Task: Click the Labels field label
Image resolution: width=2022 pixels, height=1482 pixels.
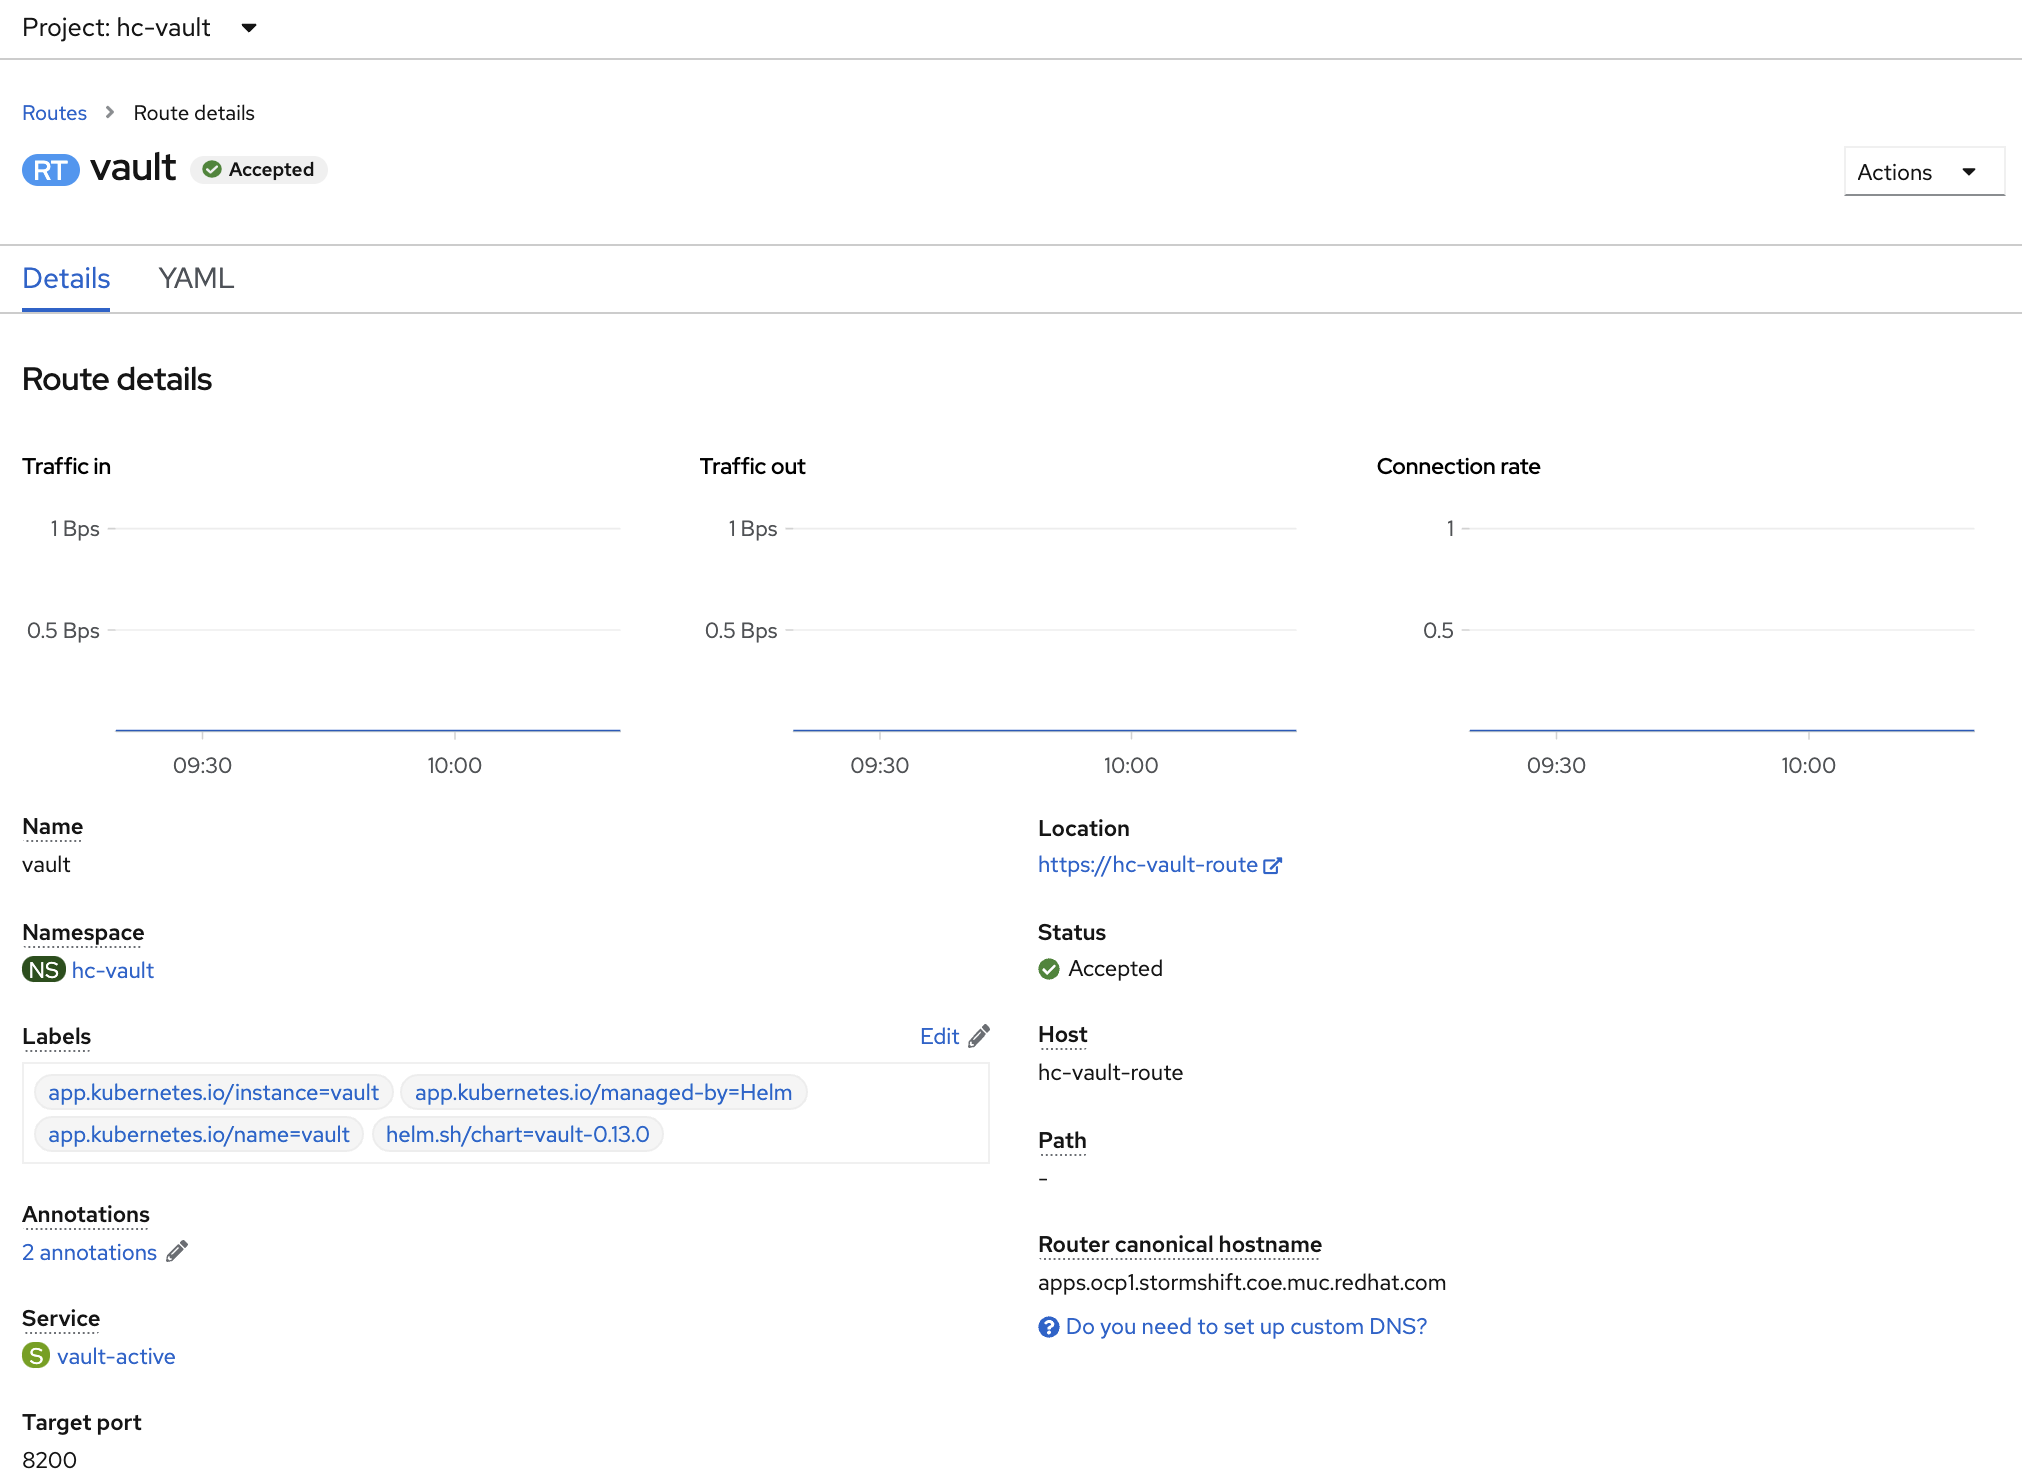Action: (x=57, y=1036)
